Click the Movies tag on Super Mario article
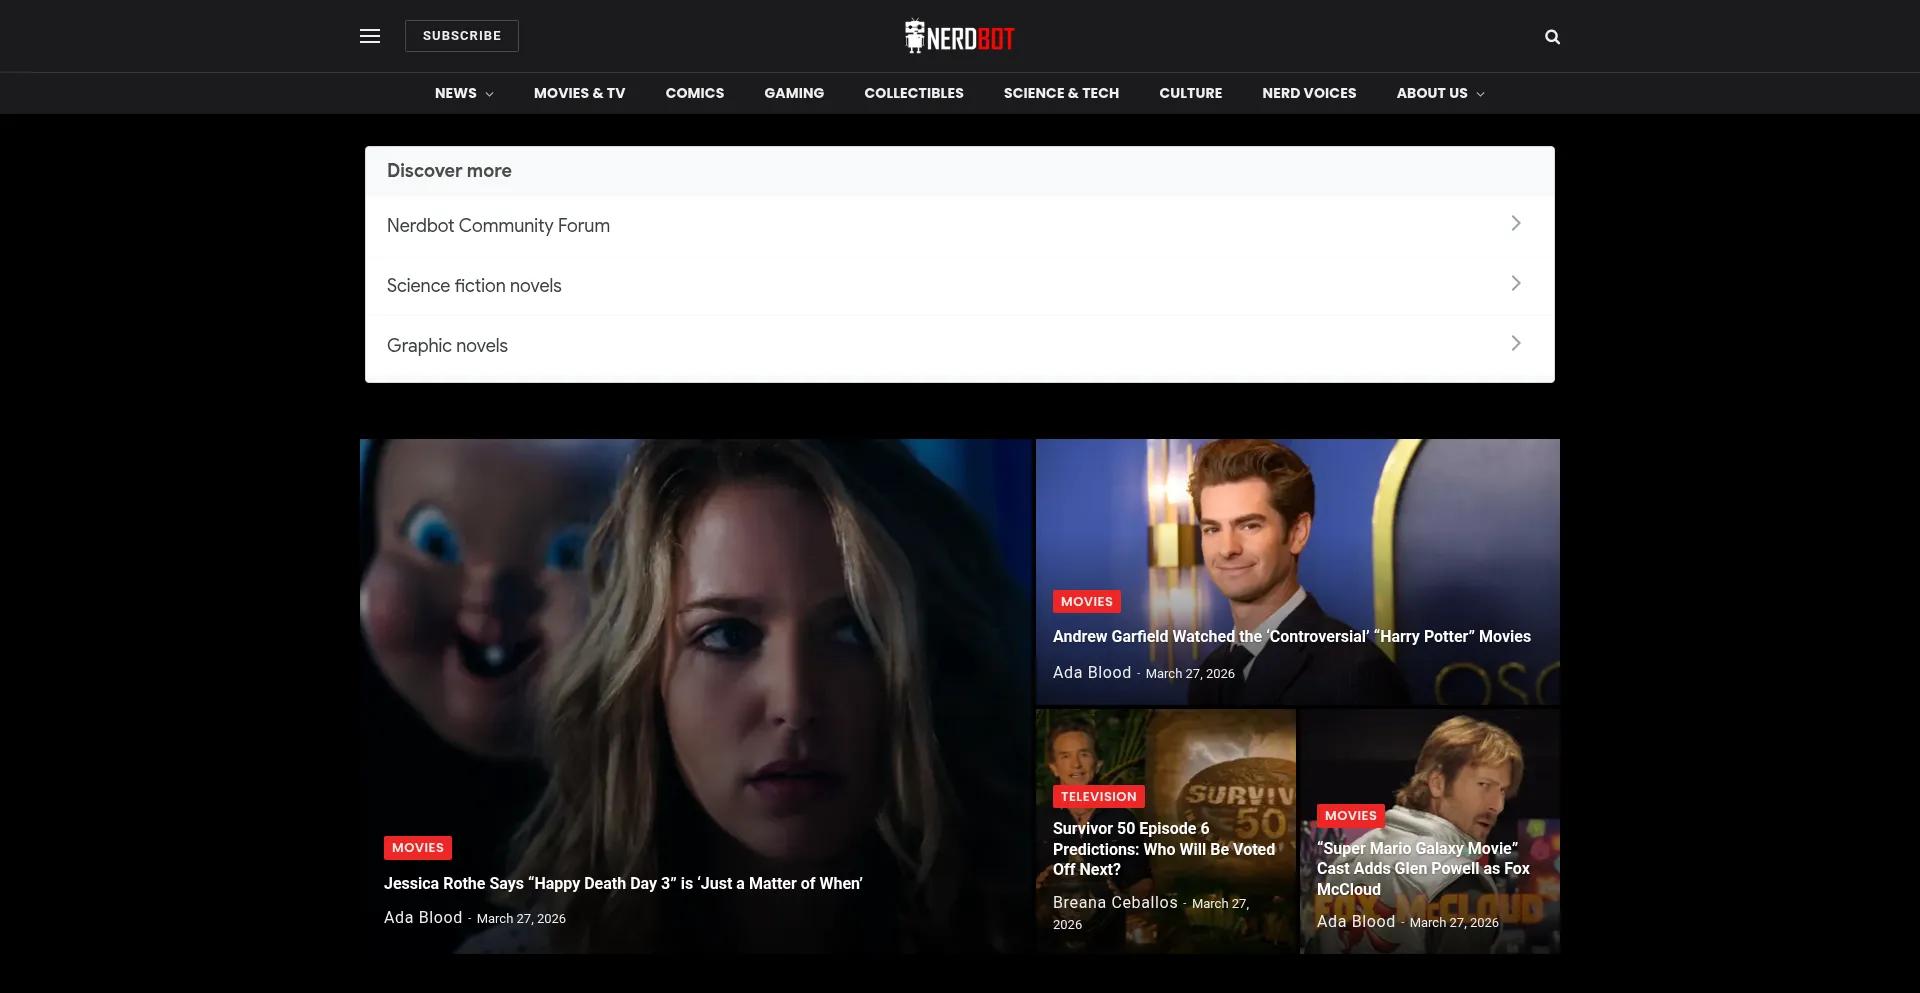Viewport: 1920px width, 993px height. tap(1351, 816)
